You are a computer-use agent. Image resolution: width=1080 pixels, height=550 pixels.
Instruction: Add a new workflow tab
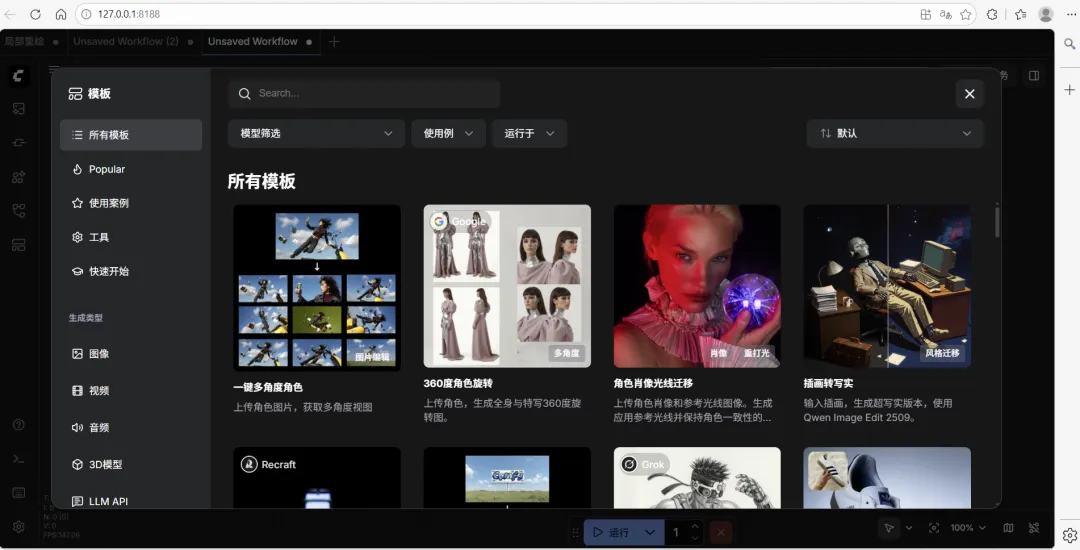click(x=334, y=42)
